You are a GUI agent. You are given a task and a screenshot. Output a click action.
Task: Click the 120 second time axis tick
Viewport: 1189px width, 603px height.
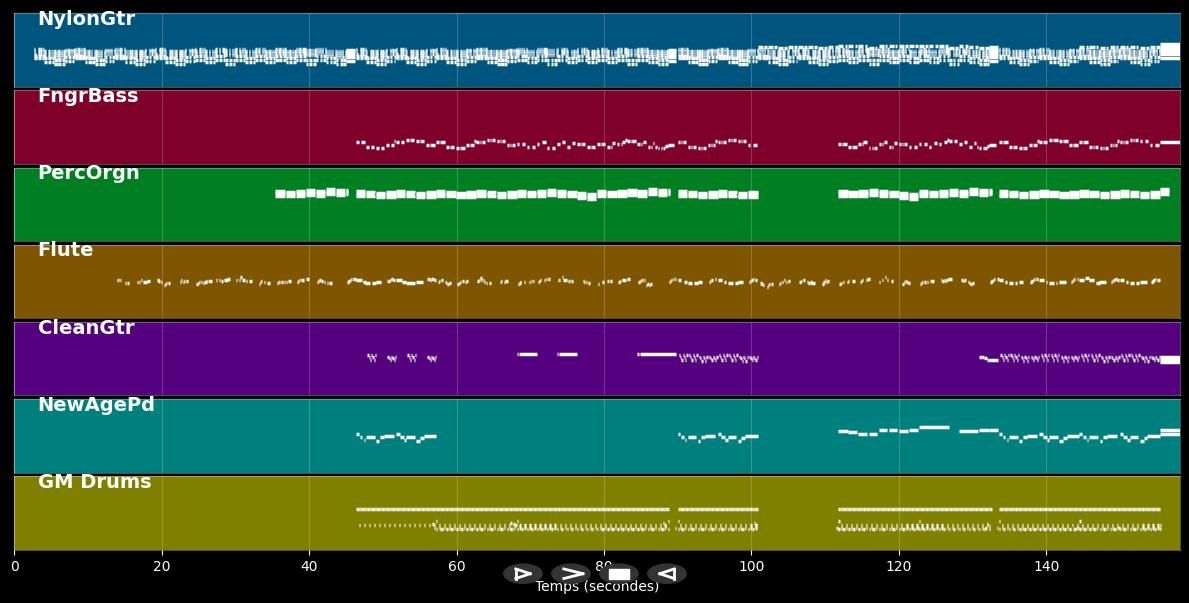click(x=899, y=567)
